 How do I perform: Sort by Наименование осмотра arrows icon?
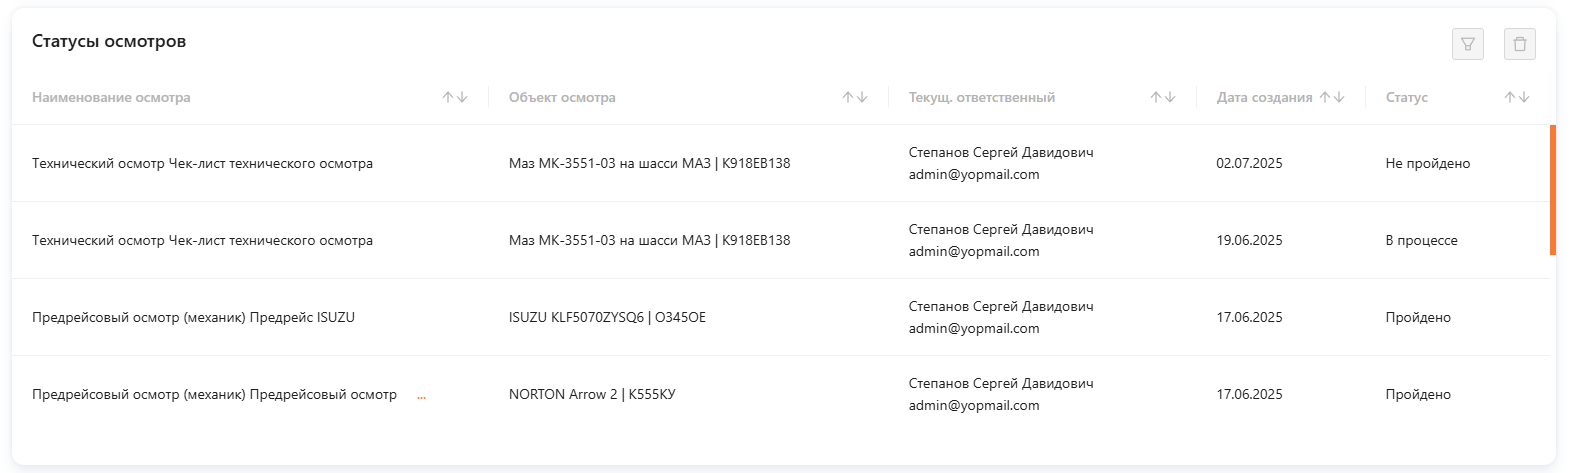pos(455,97)
